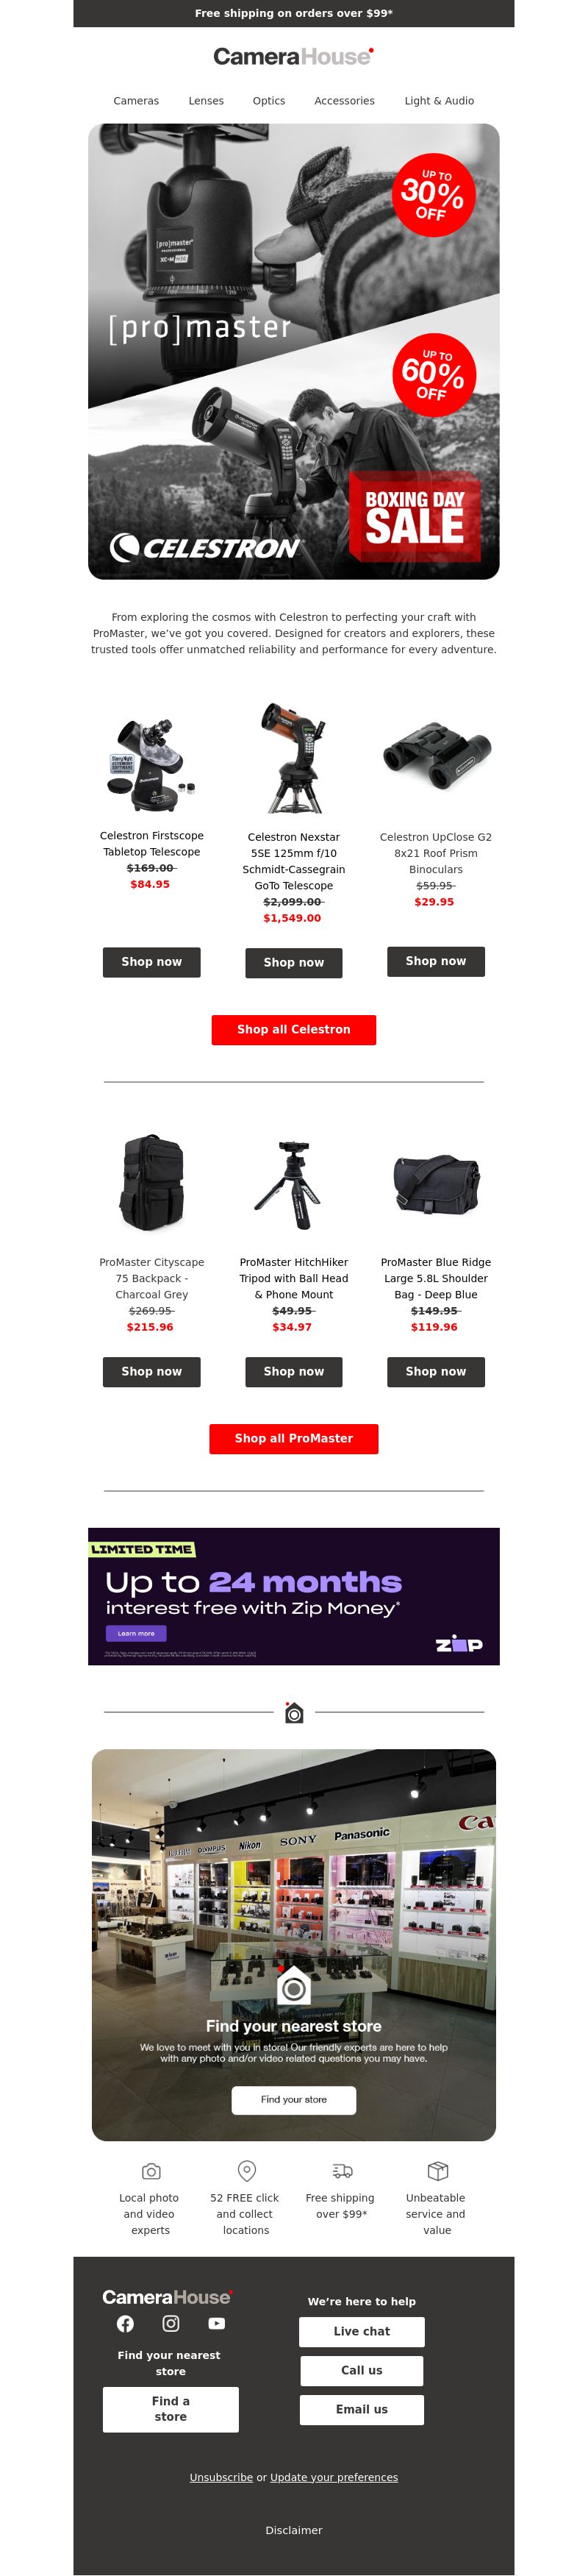The height and width of the screenshot is (2576, 588).
Task: Open the Instagram icon in footer
Action: point(171,2323)
